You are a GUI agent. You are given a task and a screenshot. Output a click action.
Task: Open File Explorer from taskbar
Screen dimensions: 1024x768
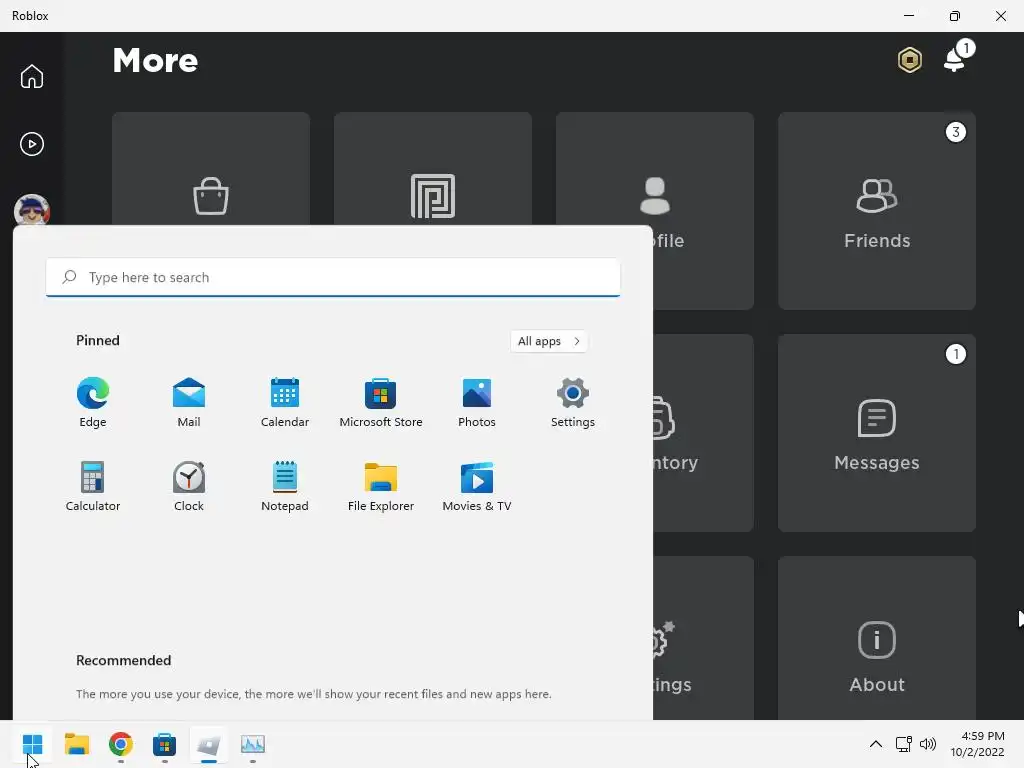point(77,744)
